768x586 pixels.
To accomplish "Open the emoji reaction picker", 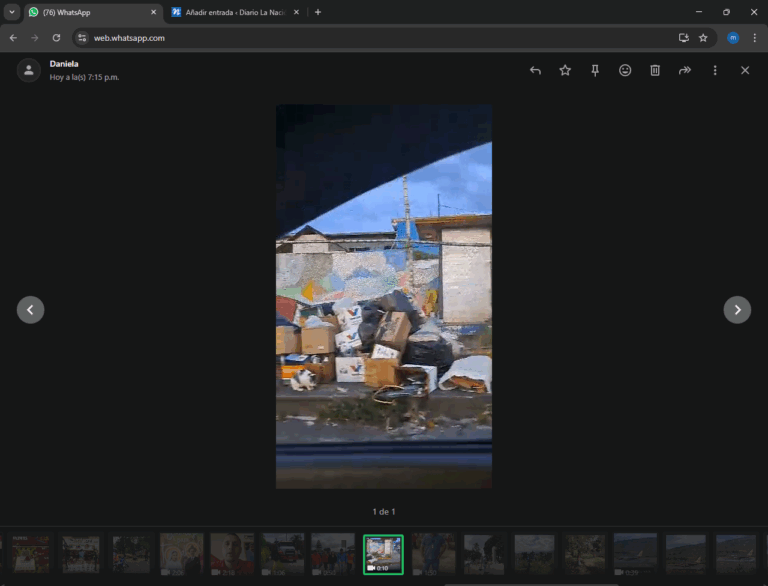I will pos(625,70).
